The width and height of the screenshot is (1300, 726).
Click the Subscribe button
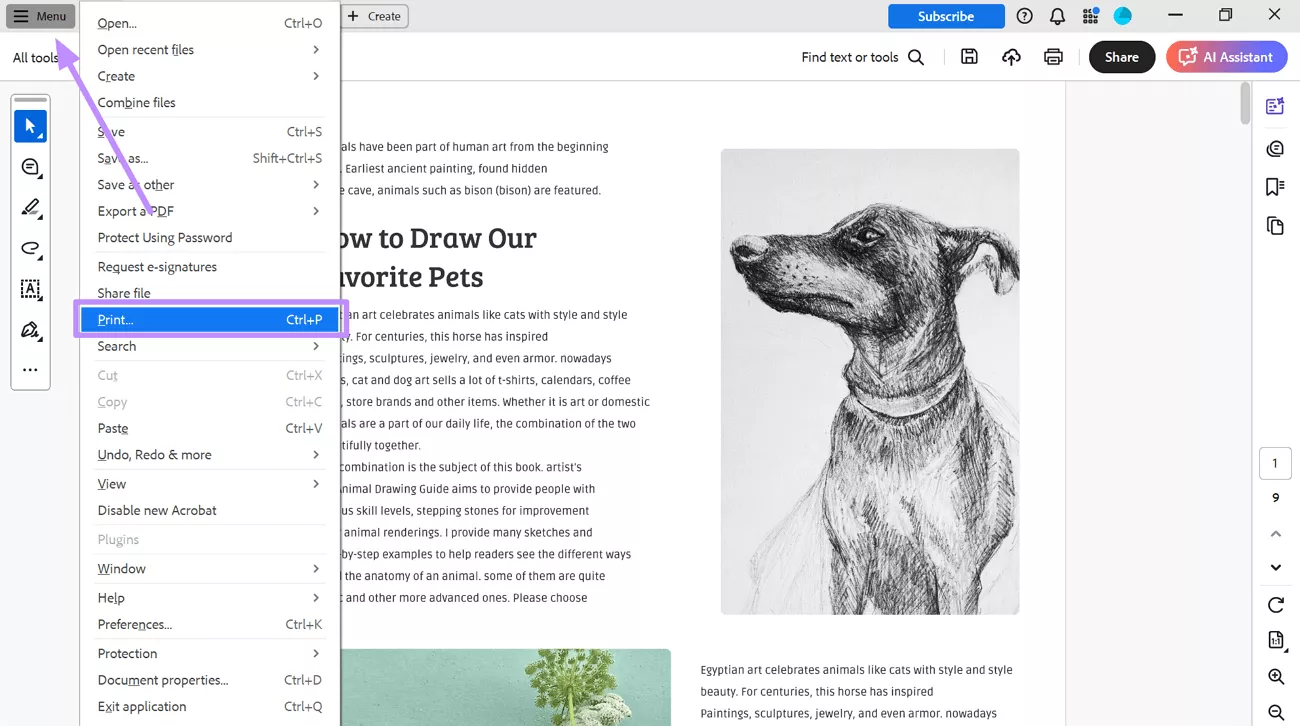coord(945,16)
